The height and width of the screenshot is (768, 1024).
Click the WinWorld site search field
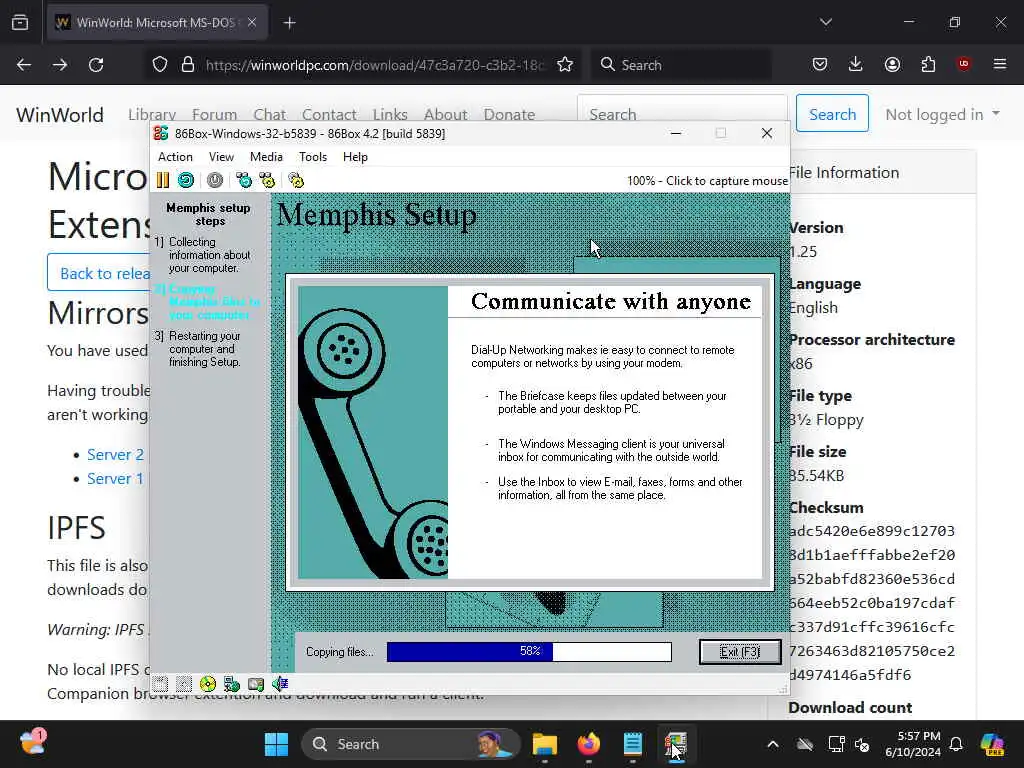(682, 114)
